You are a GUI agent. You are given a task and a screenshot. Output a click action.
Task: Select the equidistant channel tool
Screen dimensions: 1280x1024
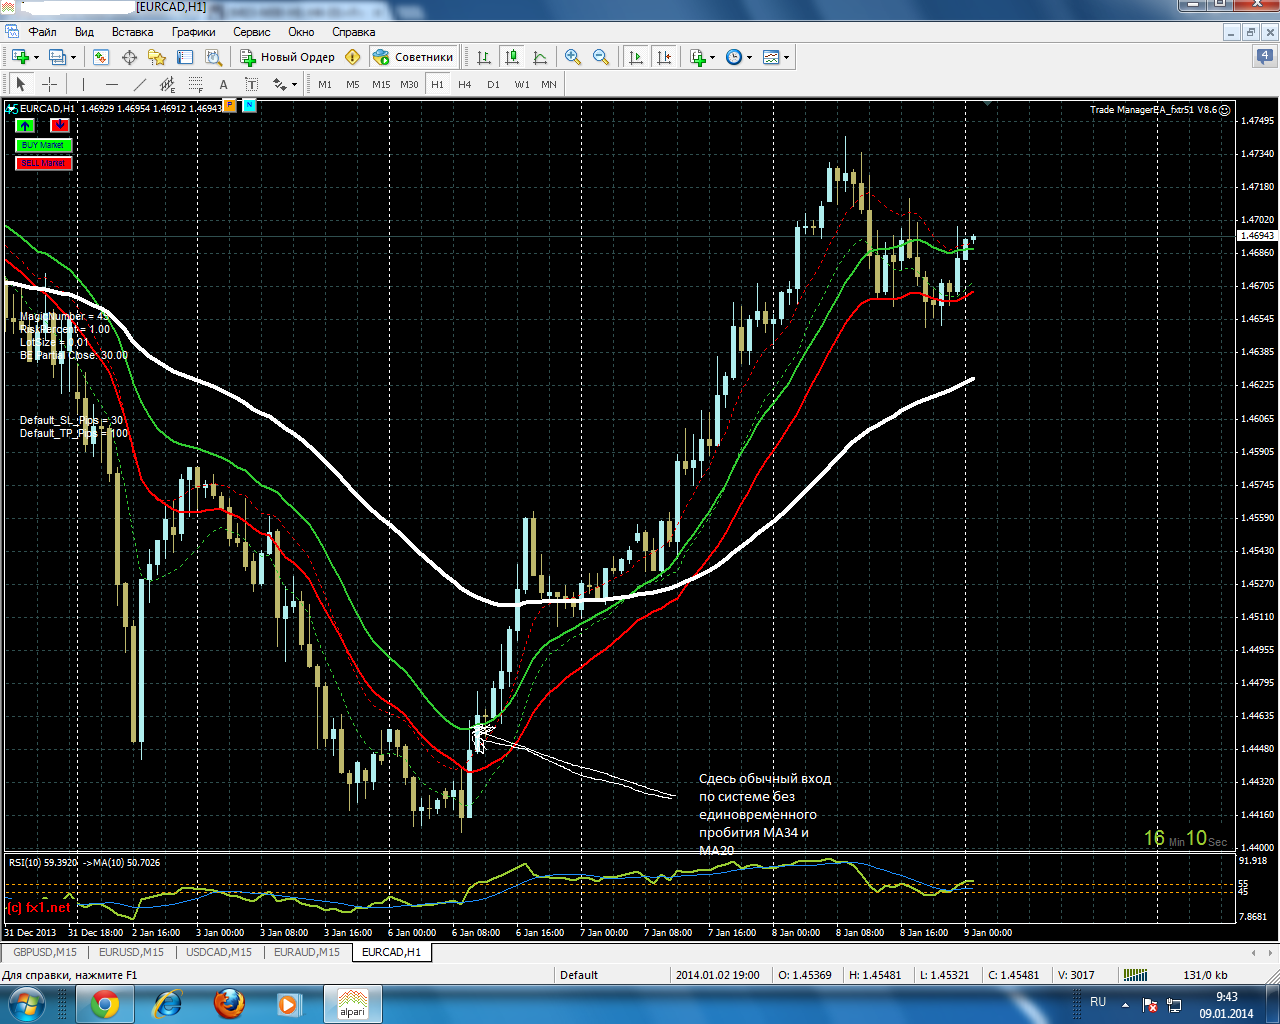(x=167, y=84)
